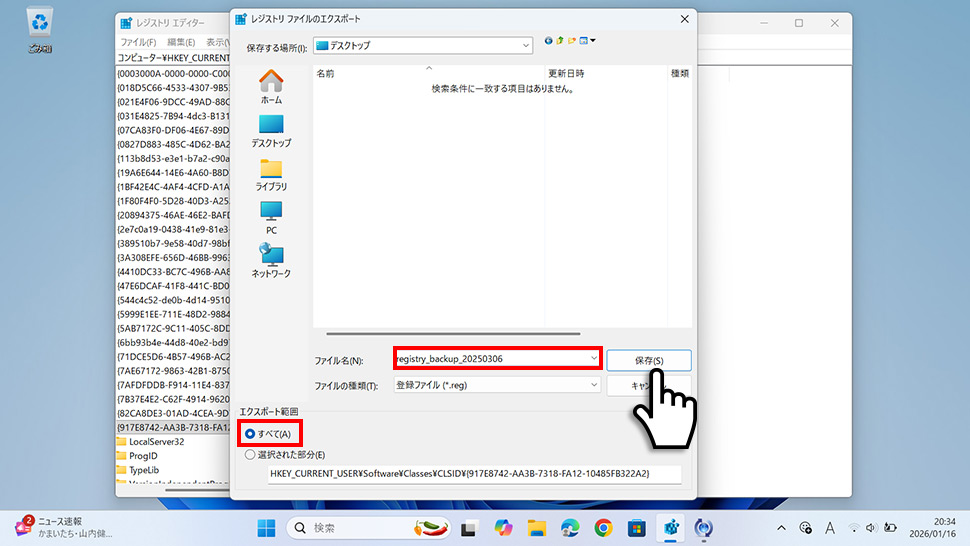Click into the File name text field
The width and height of the screenshot is (970, 546).
coord(491,359)
